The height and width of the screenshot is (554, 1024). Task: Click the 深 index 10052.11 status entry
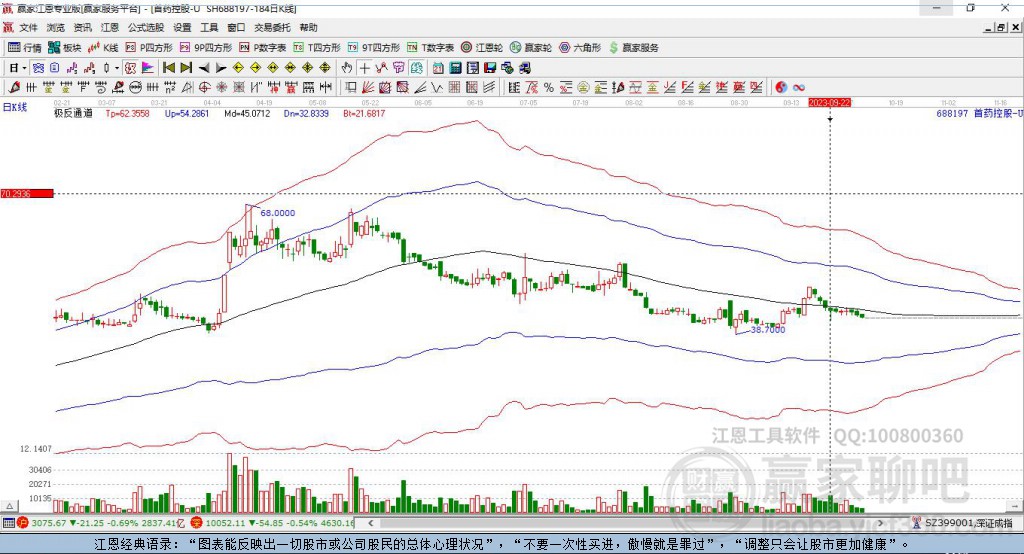pyautogui.click(x=273, y=523)
